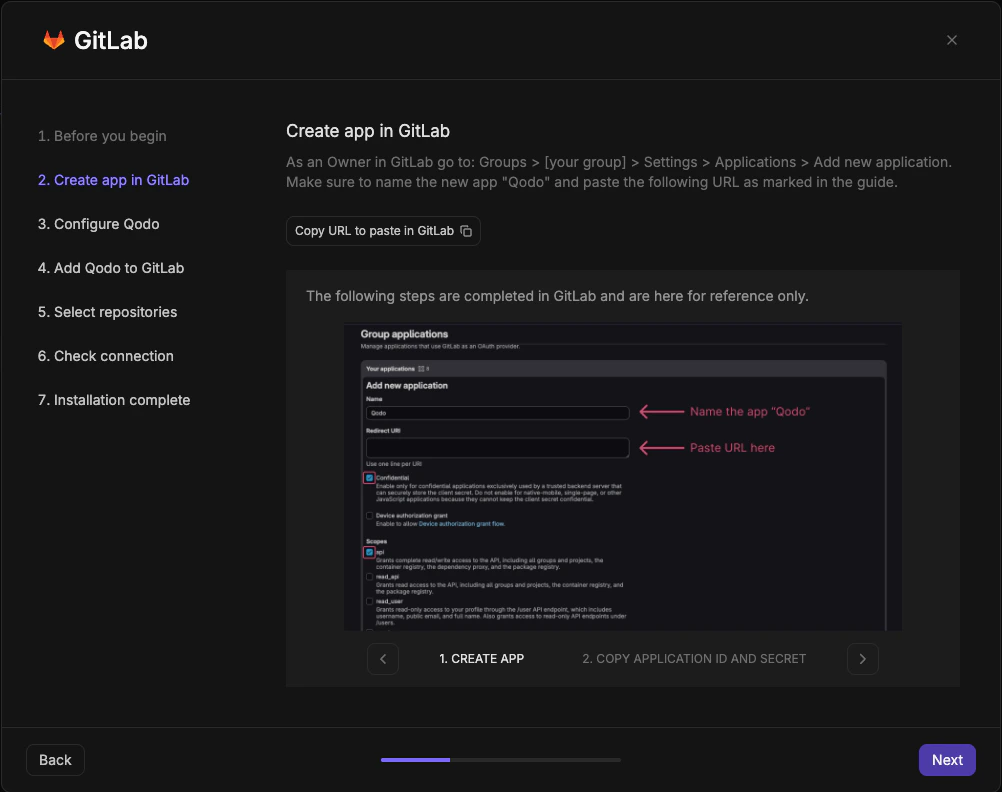The image size is (1002, 792).
Task: Click the Redirect URI field in guide image
Action: point(497,447)
